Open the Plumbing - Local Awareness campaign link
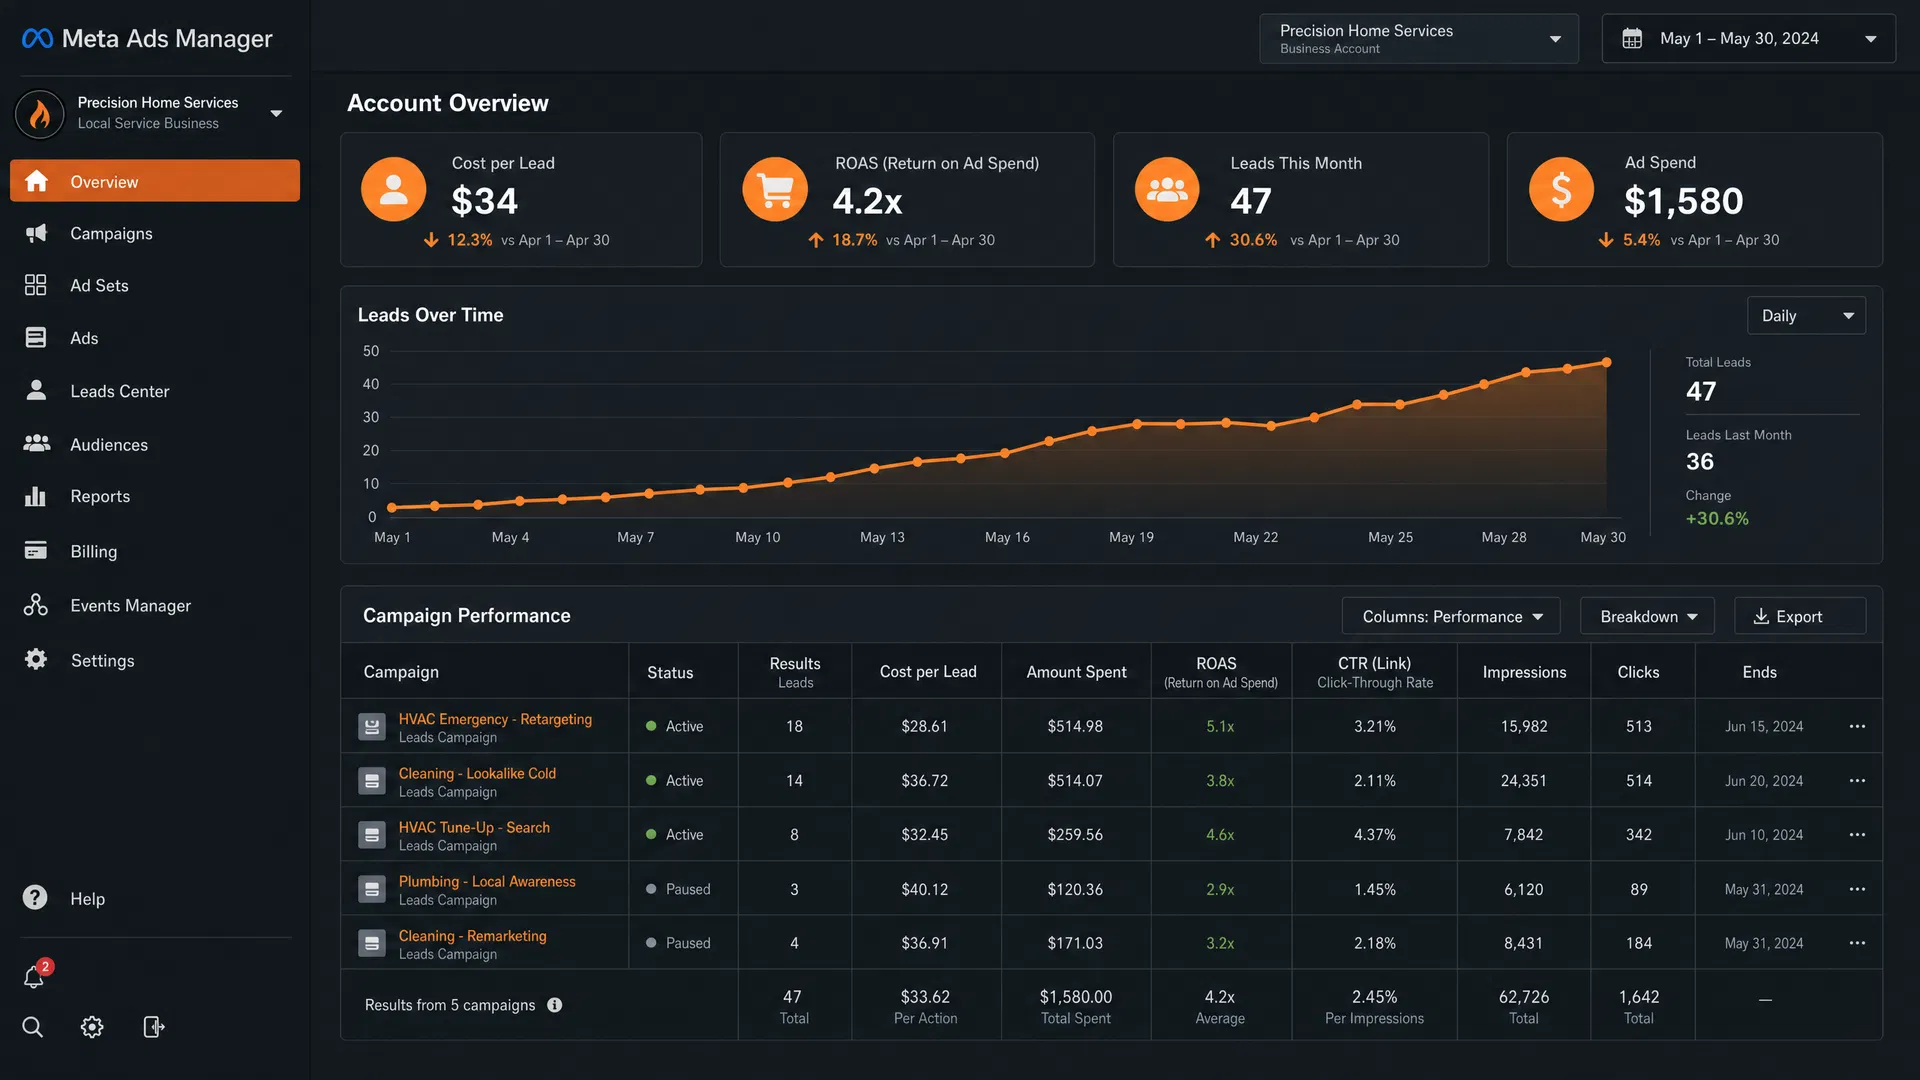The image size is (1920, 1080). (487, 881)
